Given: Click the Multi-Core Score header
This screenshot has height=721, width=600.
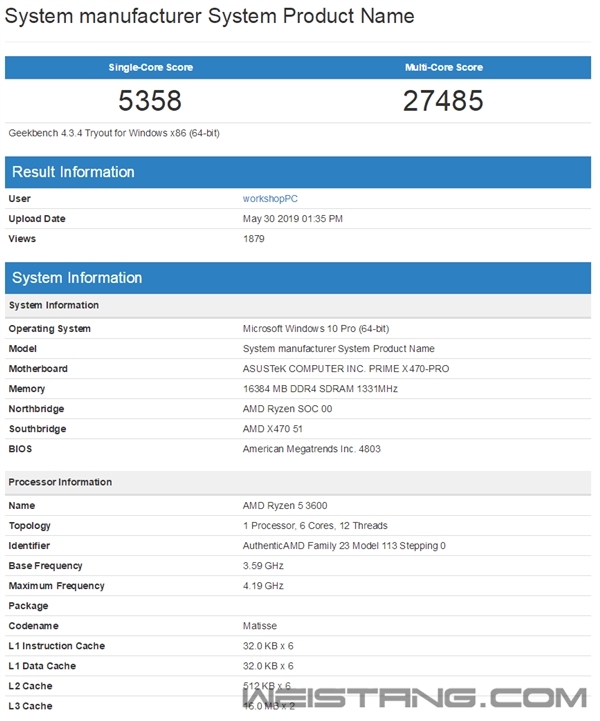Looking at the screenshot, I should coord(443,68).
